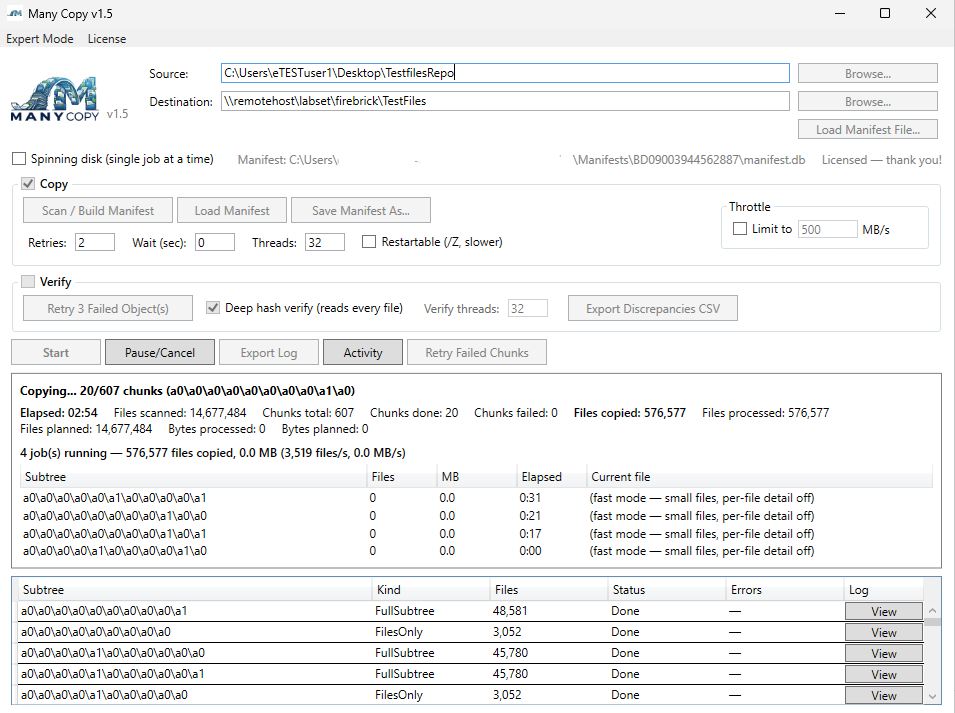Click into the Destination path field
Viewport: 955px width, 713px height.
coord(505,101)
